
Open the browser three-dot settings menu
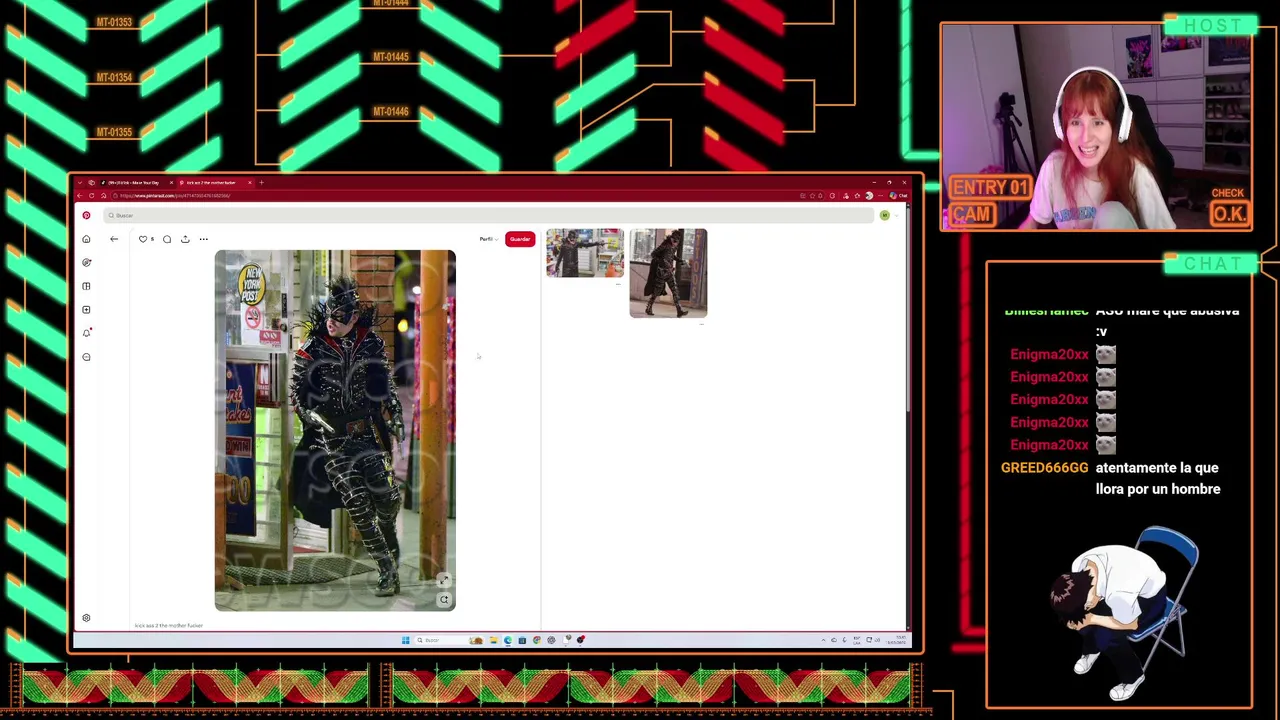[x=880, y=196]
